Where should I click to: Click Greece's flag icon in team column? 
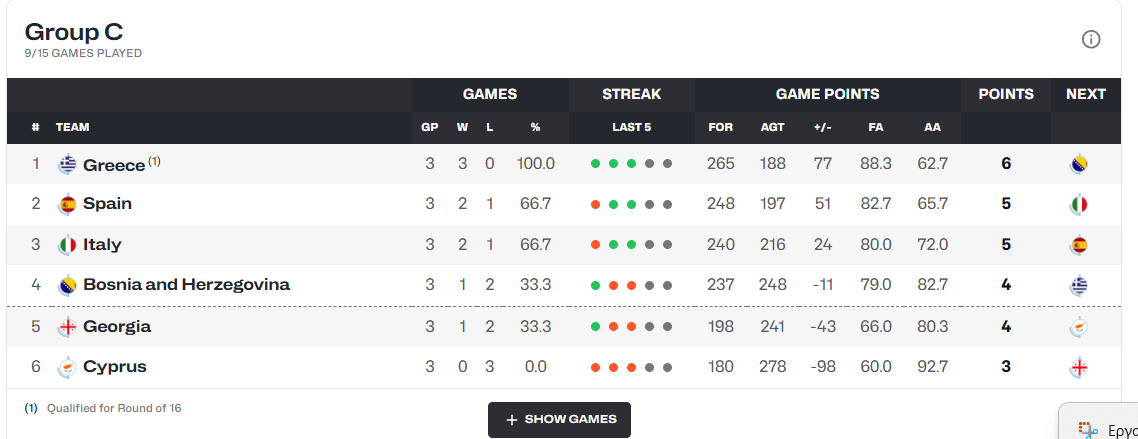[x=67, y=165]
